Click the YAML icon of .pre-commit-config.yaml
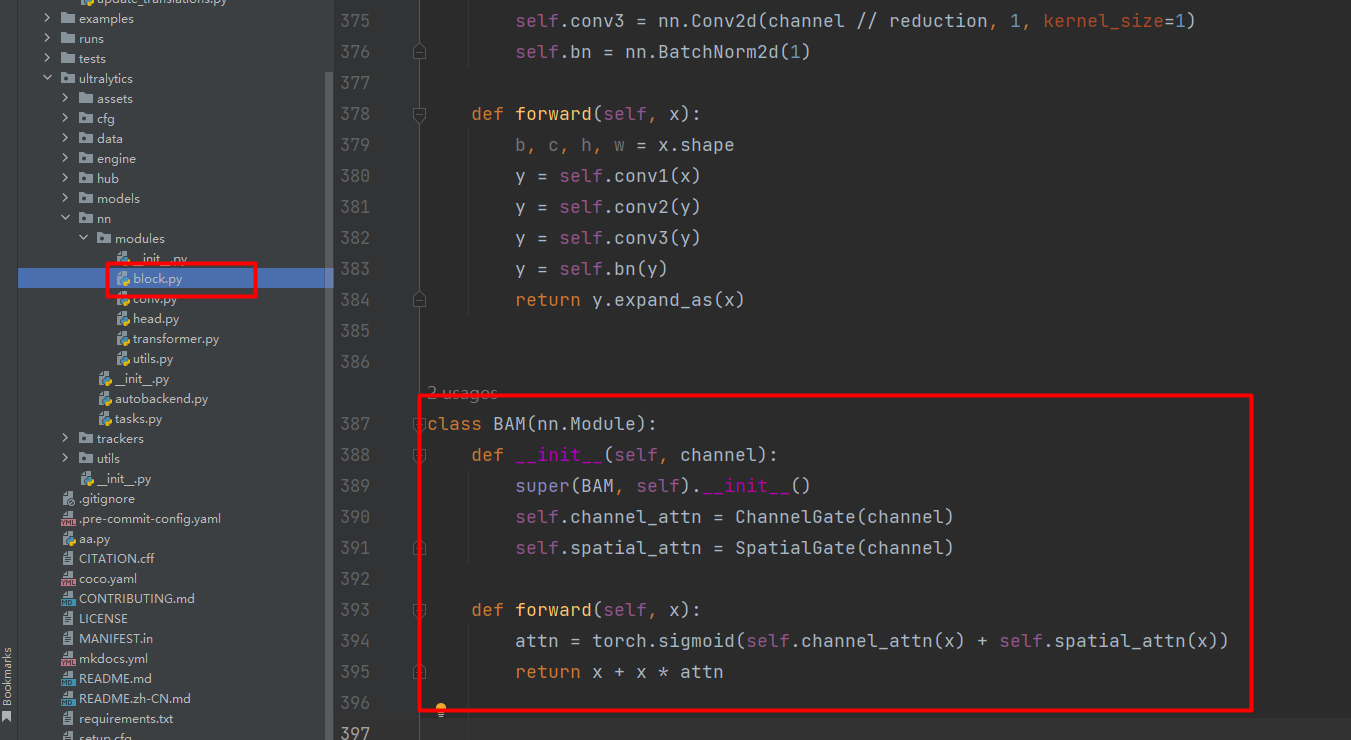 point(68,519)
